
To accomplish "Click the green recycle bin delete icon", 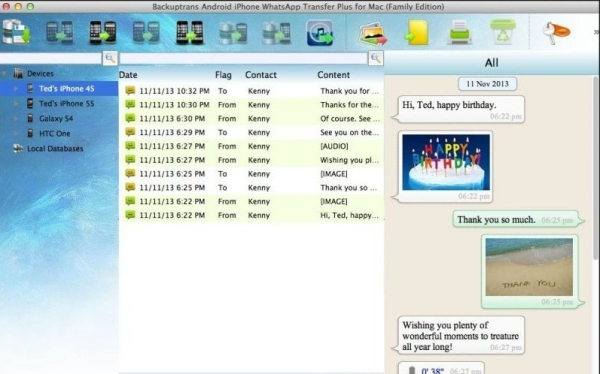I will click(x=503, y=32).
